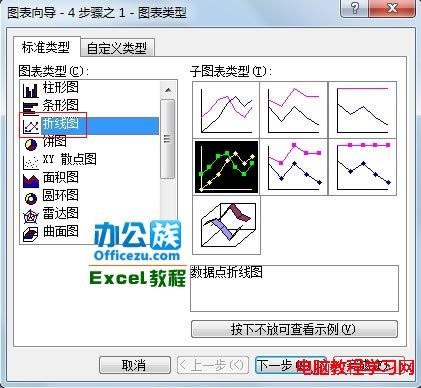
Task: Click 按下不放可查看示例 preview button
Action: click(294, 329)
